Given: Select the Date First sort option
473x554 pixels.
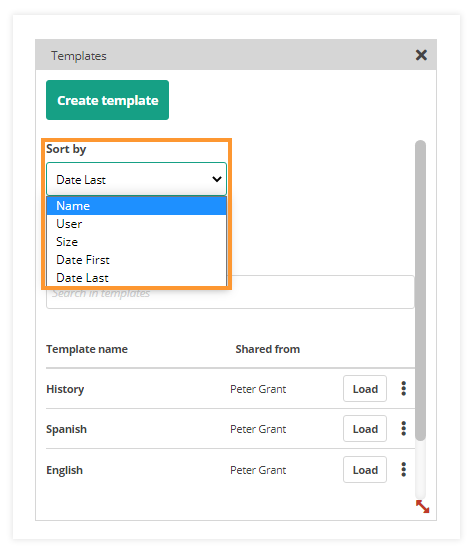Looking at the screenshot, I should point(136,260).
